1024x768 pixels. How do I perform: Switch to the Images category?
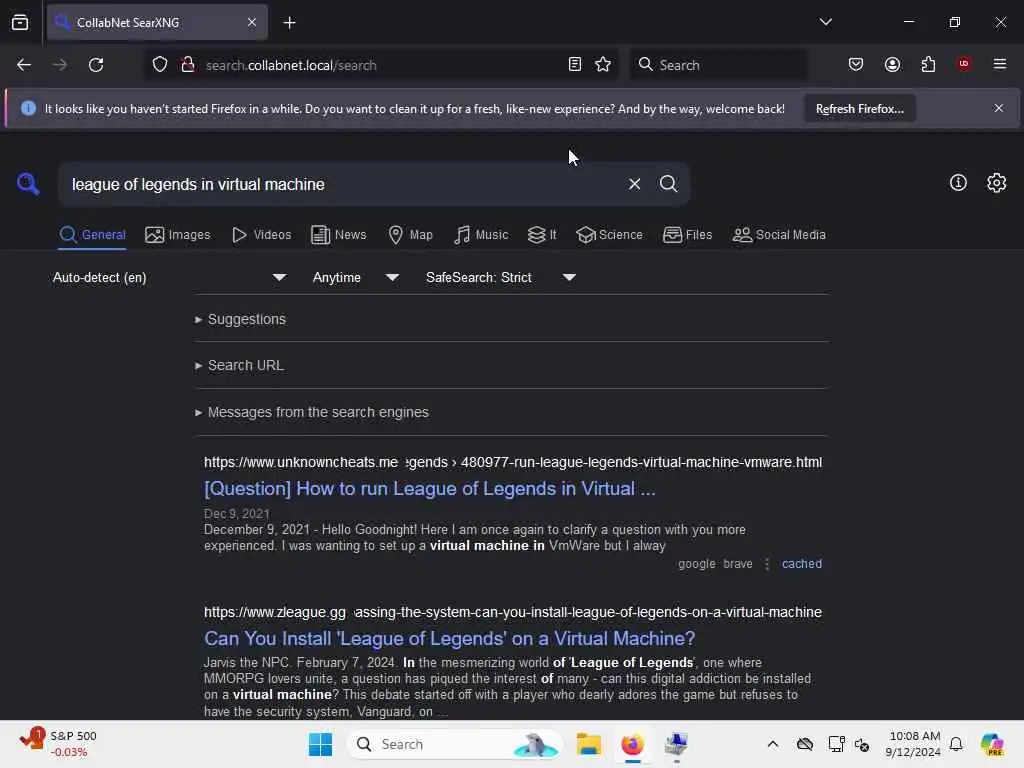178,235
